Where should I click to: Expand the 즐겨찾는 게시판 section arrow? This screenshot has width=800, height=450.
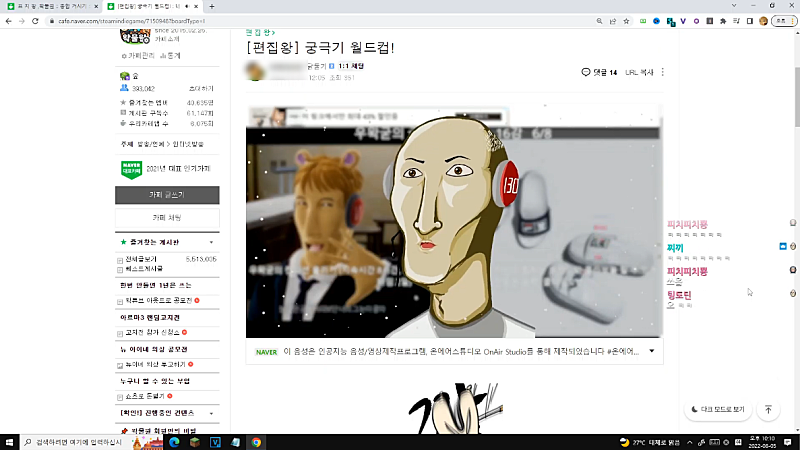(x=211, y=242)
